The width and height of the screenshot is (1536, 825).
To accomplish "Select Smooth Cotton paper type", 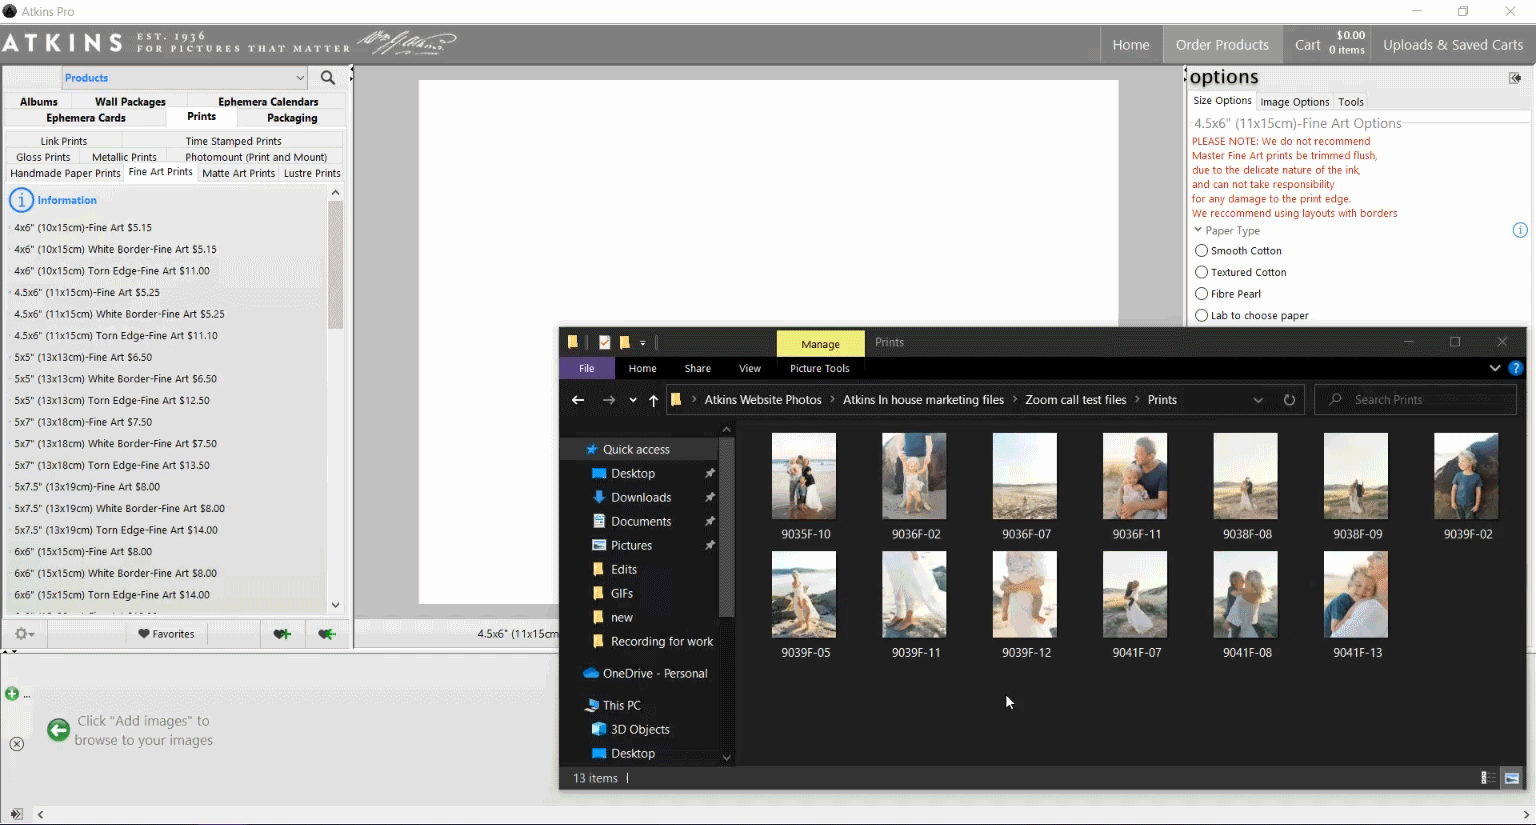I will [x=1202, y=251].
